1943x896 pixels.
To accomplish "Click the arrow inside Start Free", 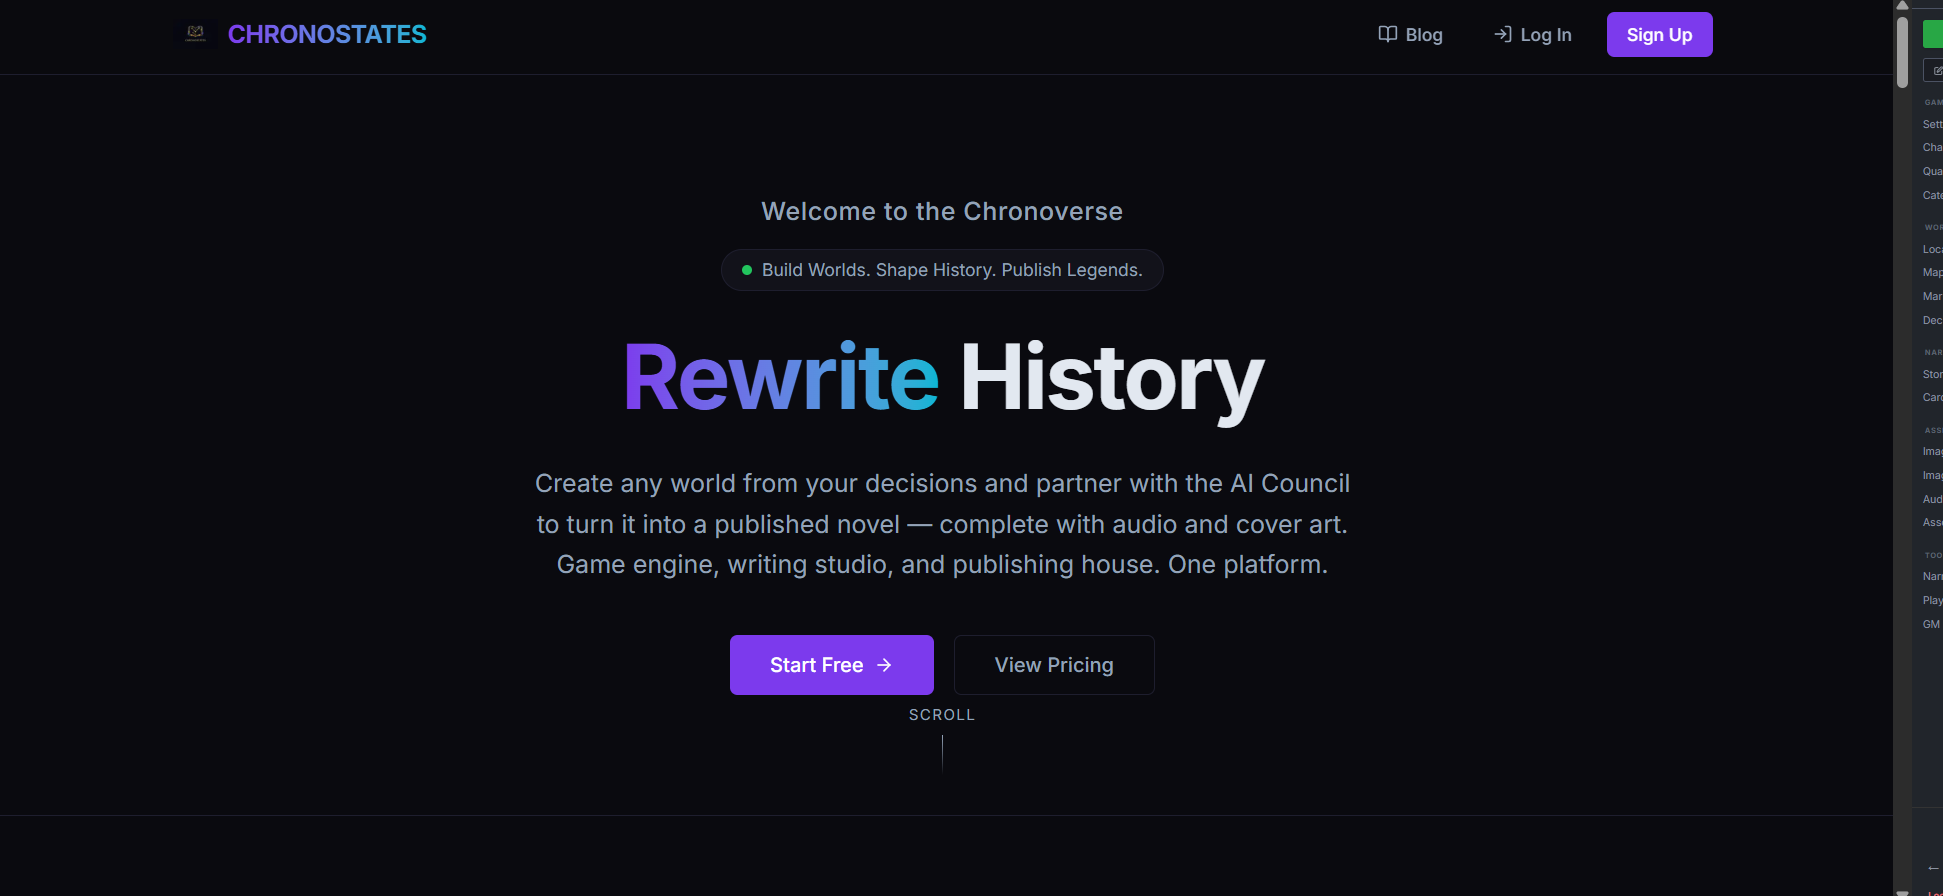I will [x=884, y=665].
